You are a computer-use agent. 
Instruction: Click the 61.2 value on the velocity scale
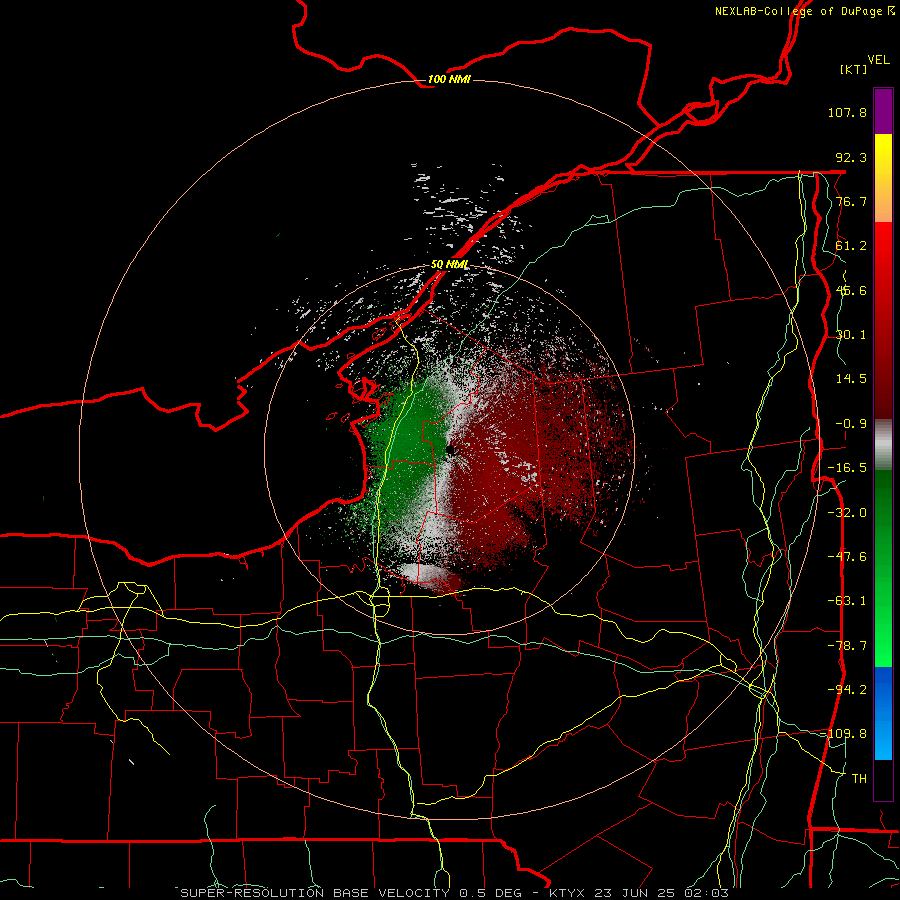tap(851, 246)
